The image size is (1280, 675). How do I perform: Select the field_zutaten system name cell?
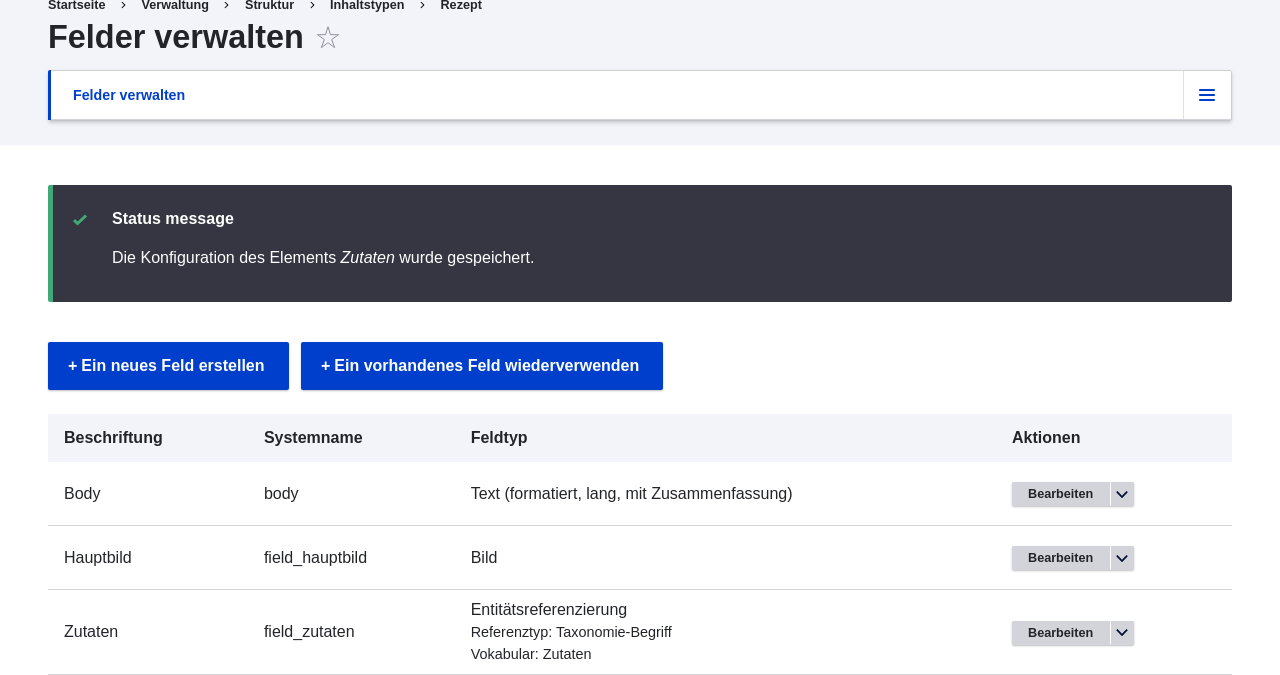click(x=309, y=632)
